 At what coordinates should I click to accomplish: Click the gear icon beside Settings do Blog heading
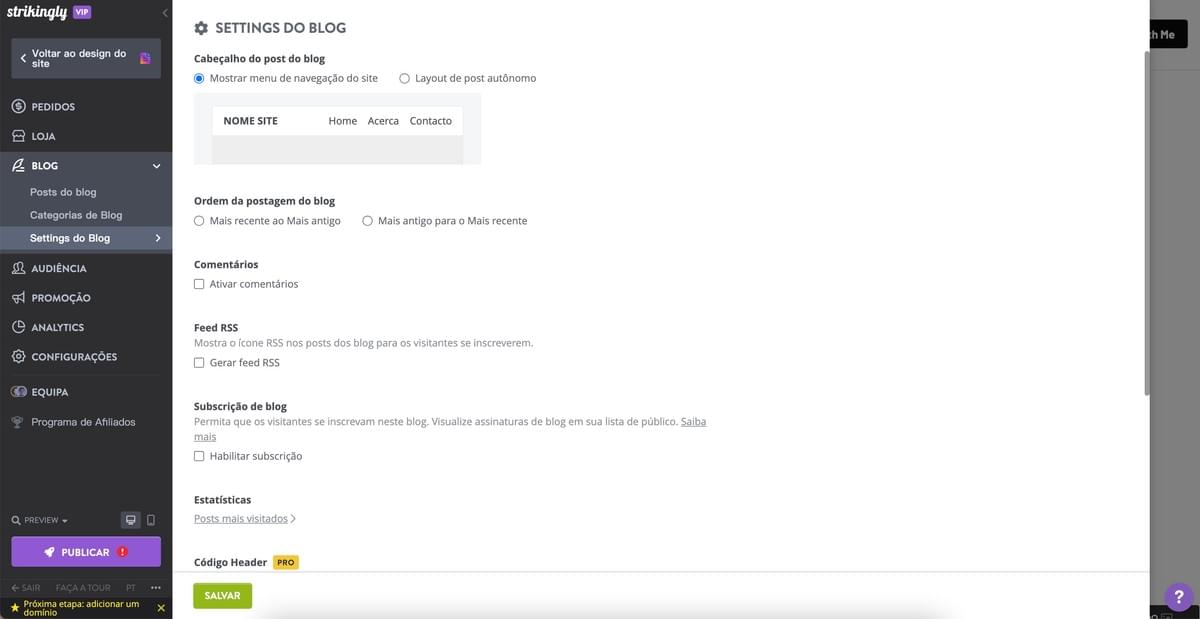pyautogui.click(x=201, y=28)
